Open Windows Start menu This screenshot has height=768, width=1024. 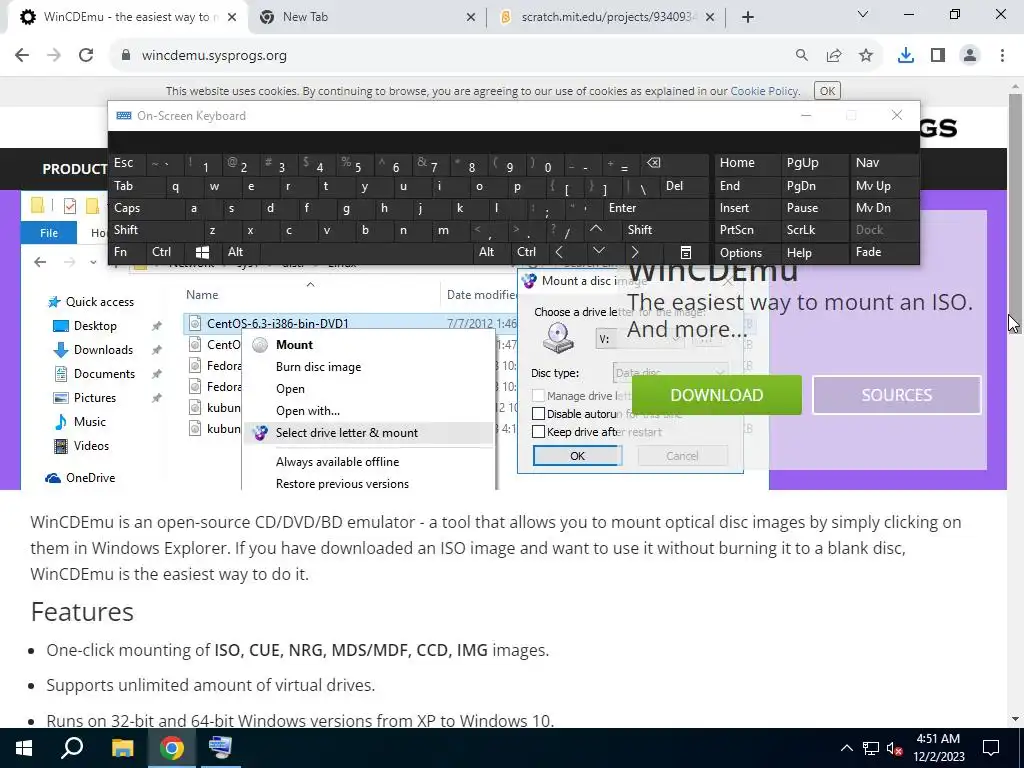pyautogui.click(x=24, y=748)
